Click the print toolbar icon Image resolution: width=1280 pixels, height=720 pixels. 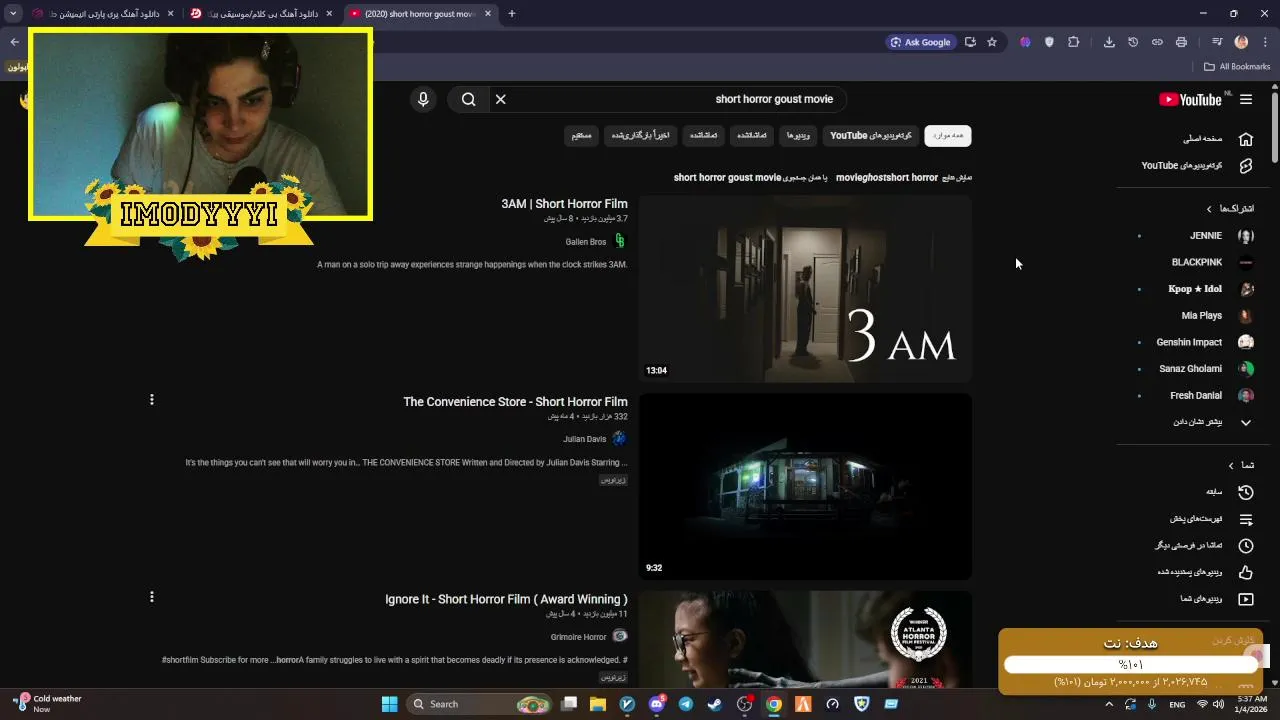pos(1181,42)
